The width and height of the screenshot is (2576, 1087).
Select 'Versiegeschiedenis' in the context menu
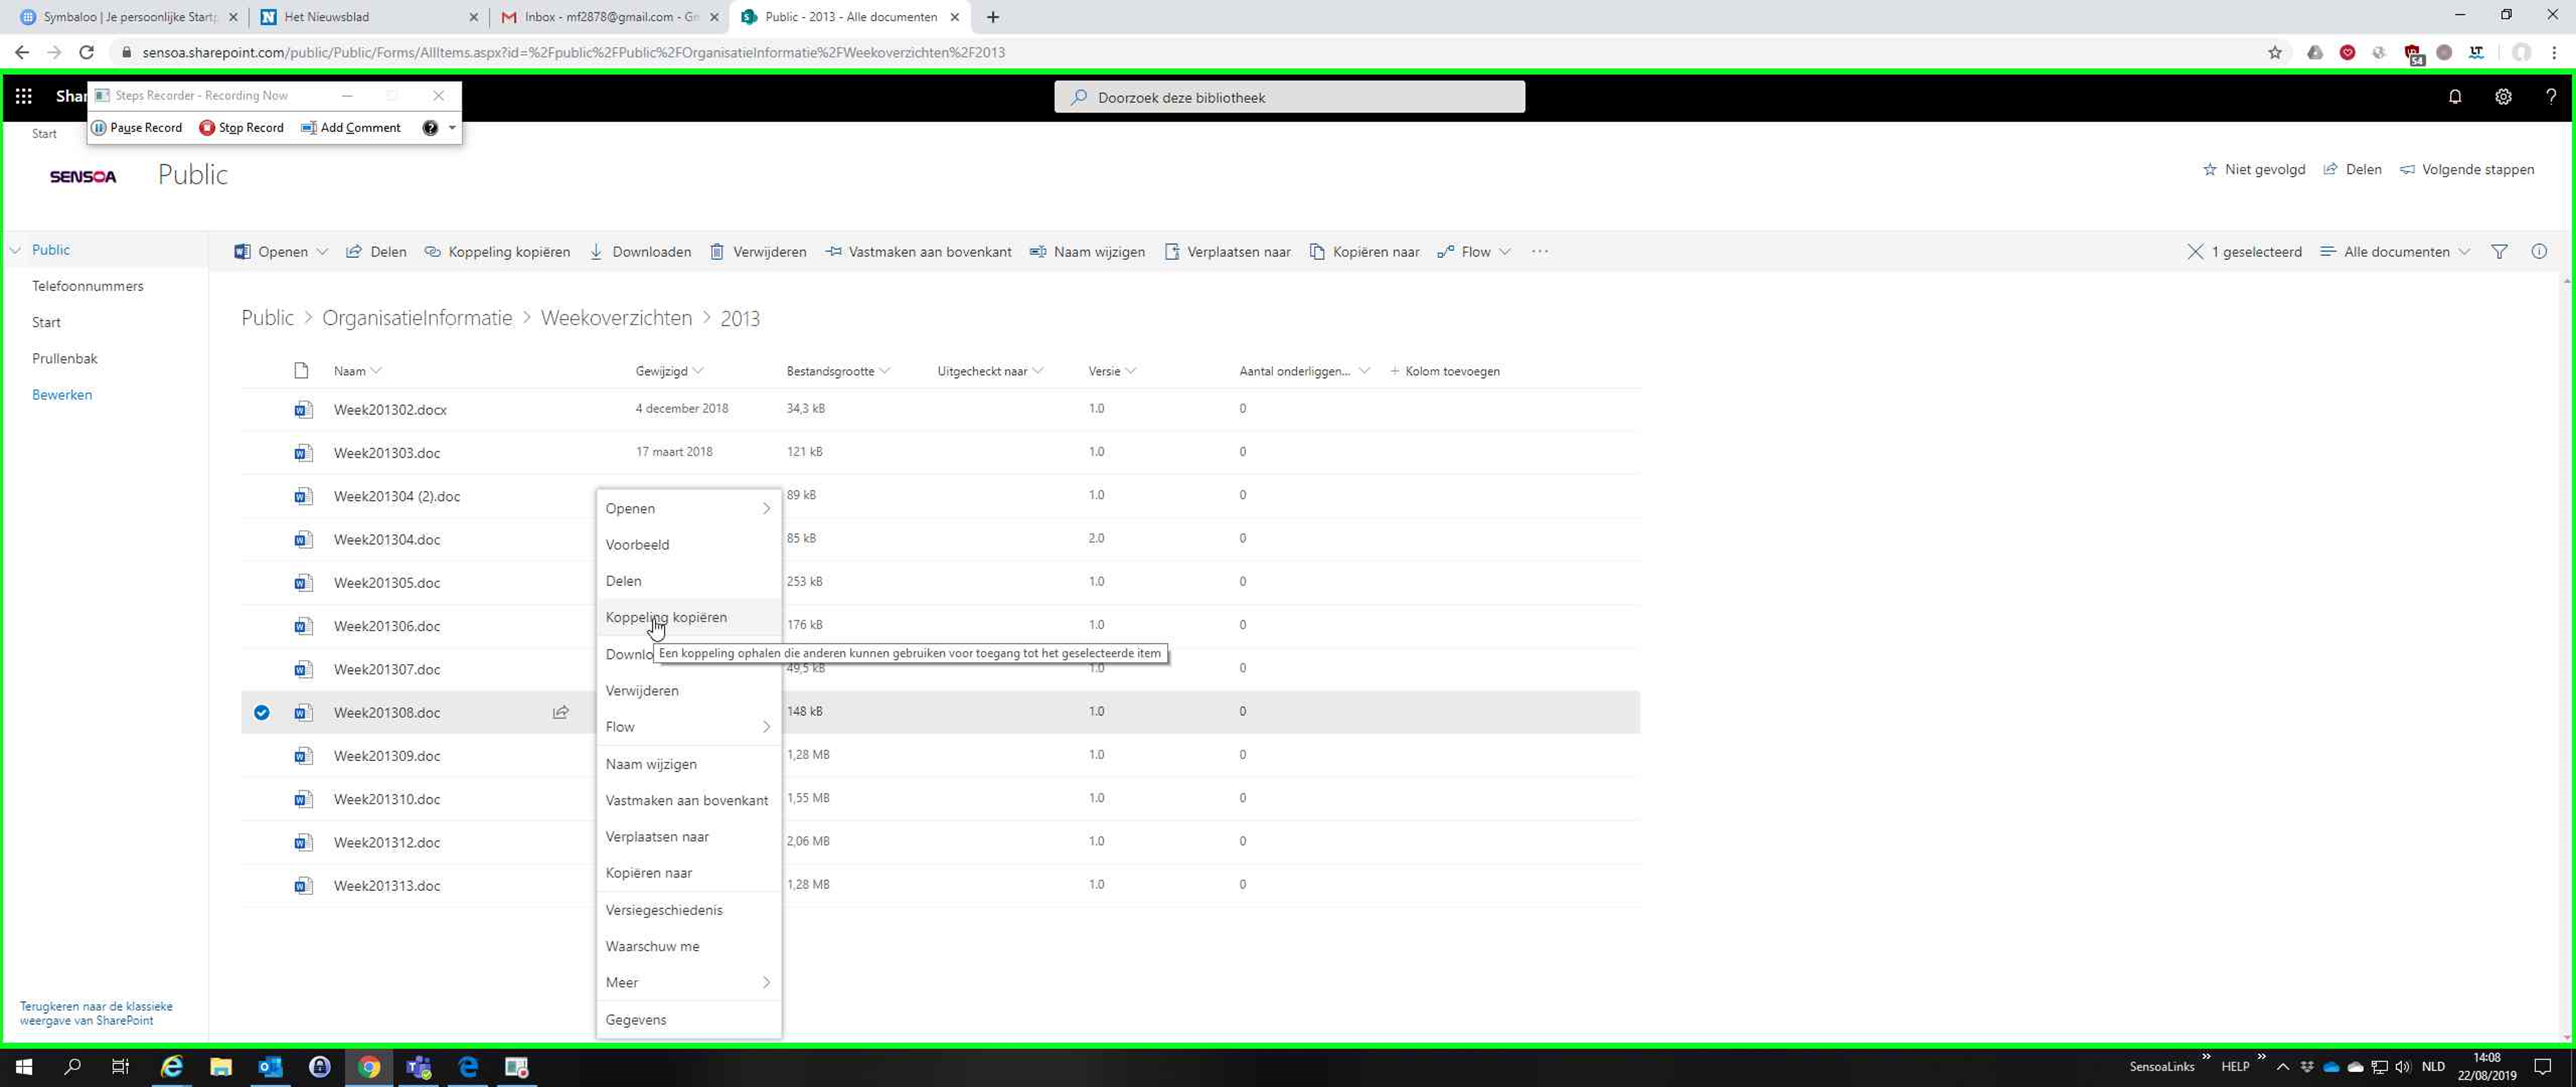pyautogui.click(x=664, y=910)
